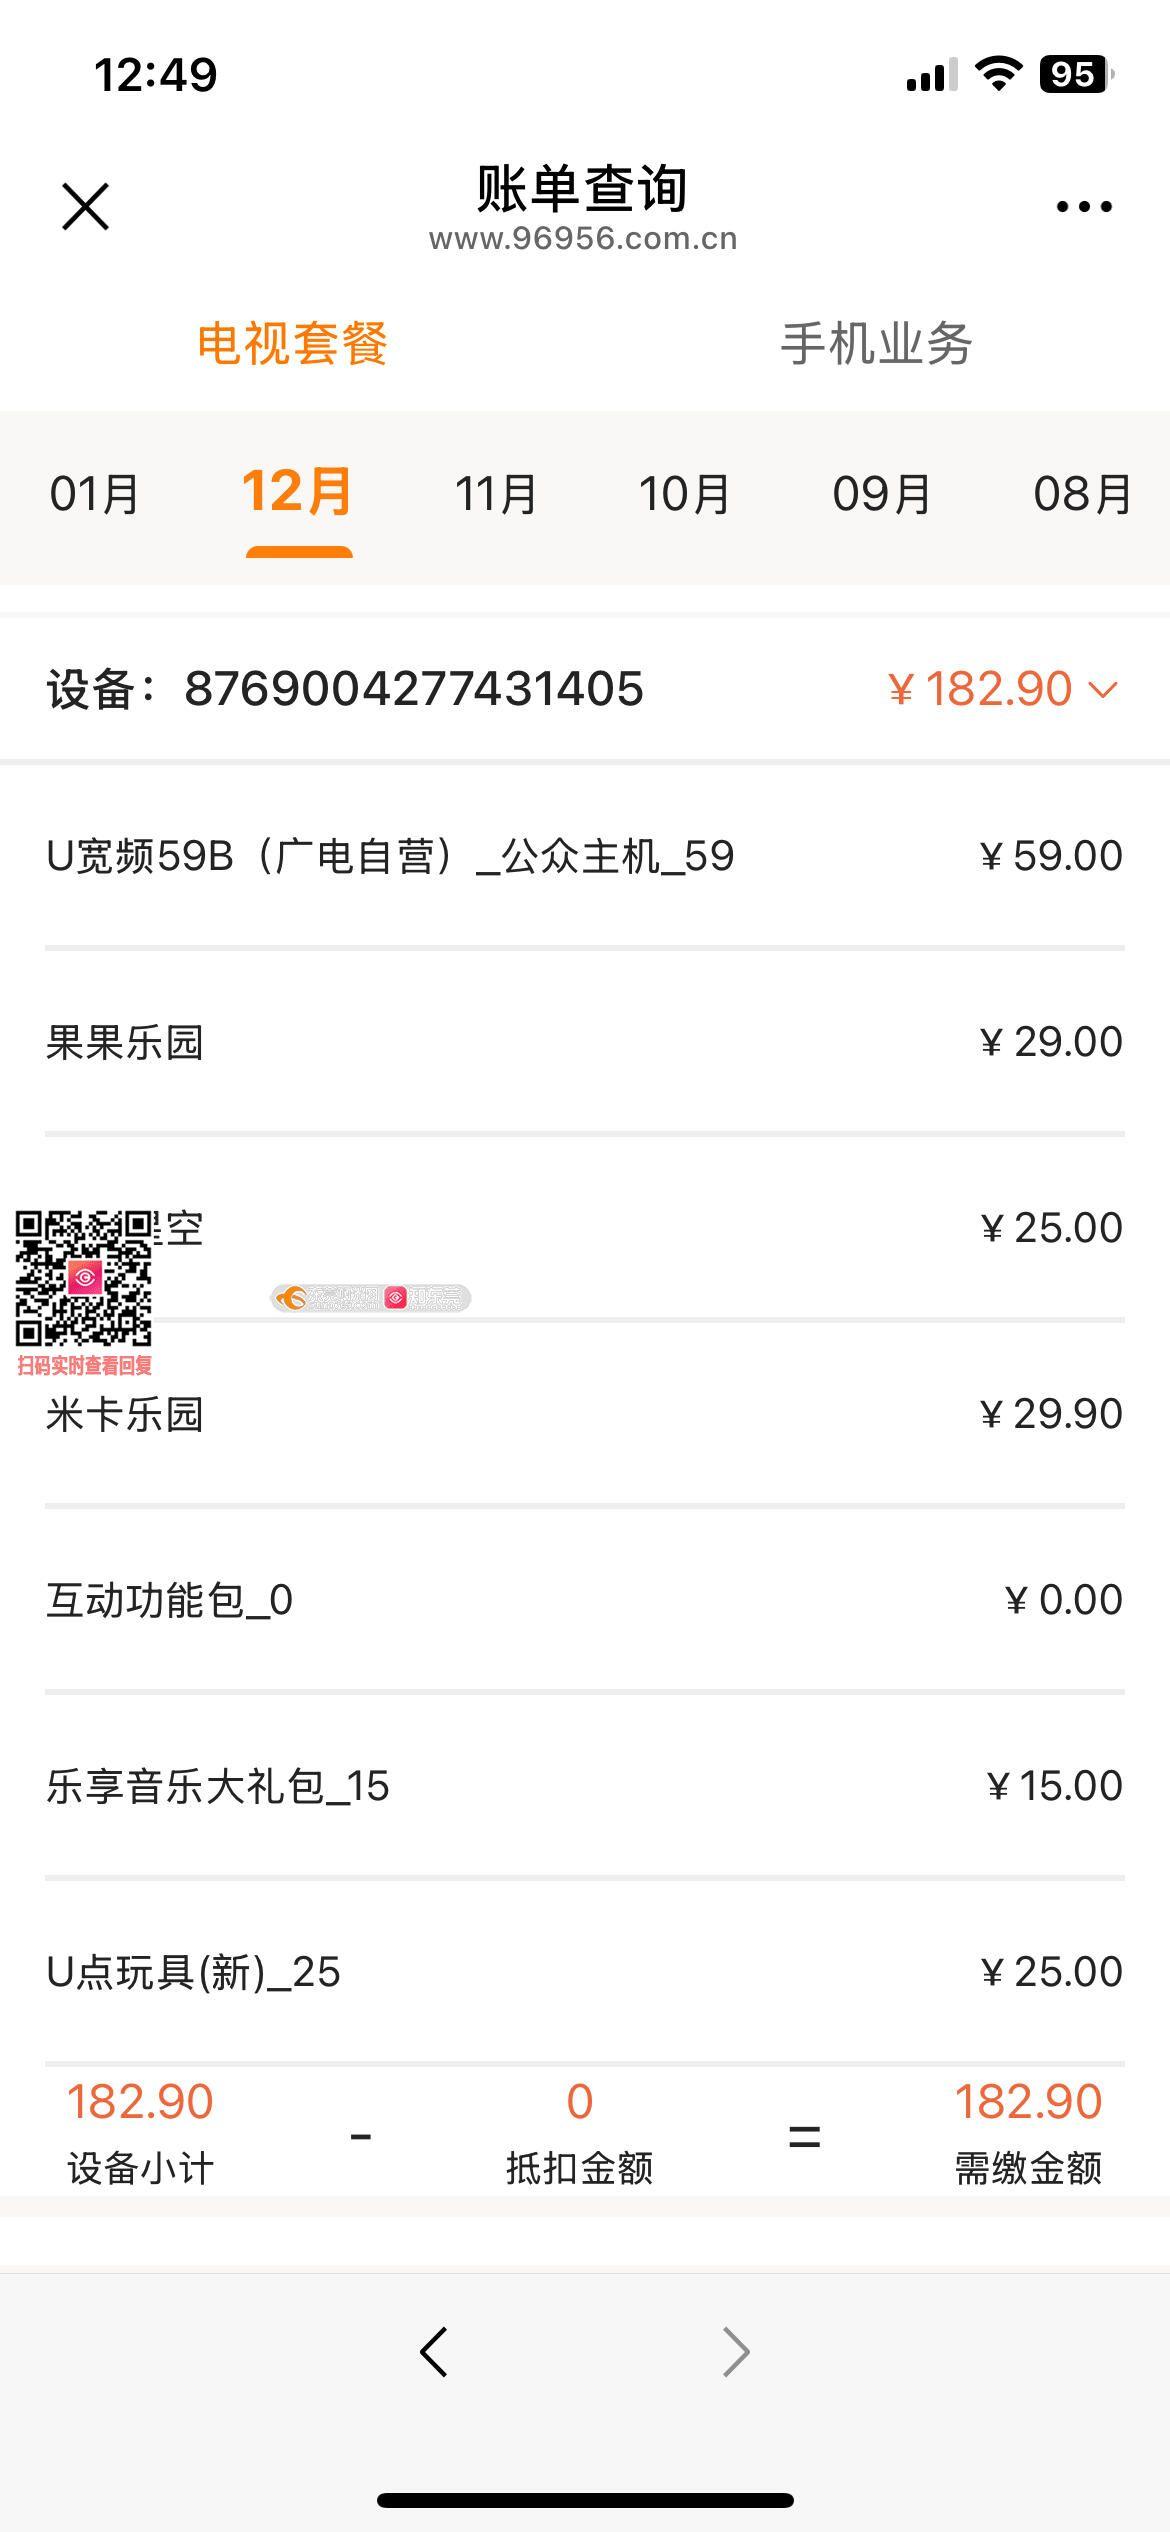Switch to the 手机业务 tab
The height and width of the screenshot is (2532, 1170).
pyautogui.click(x=876, y=344)
